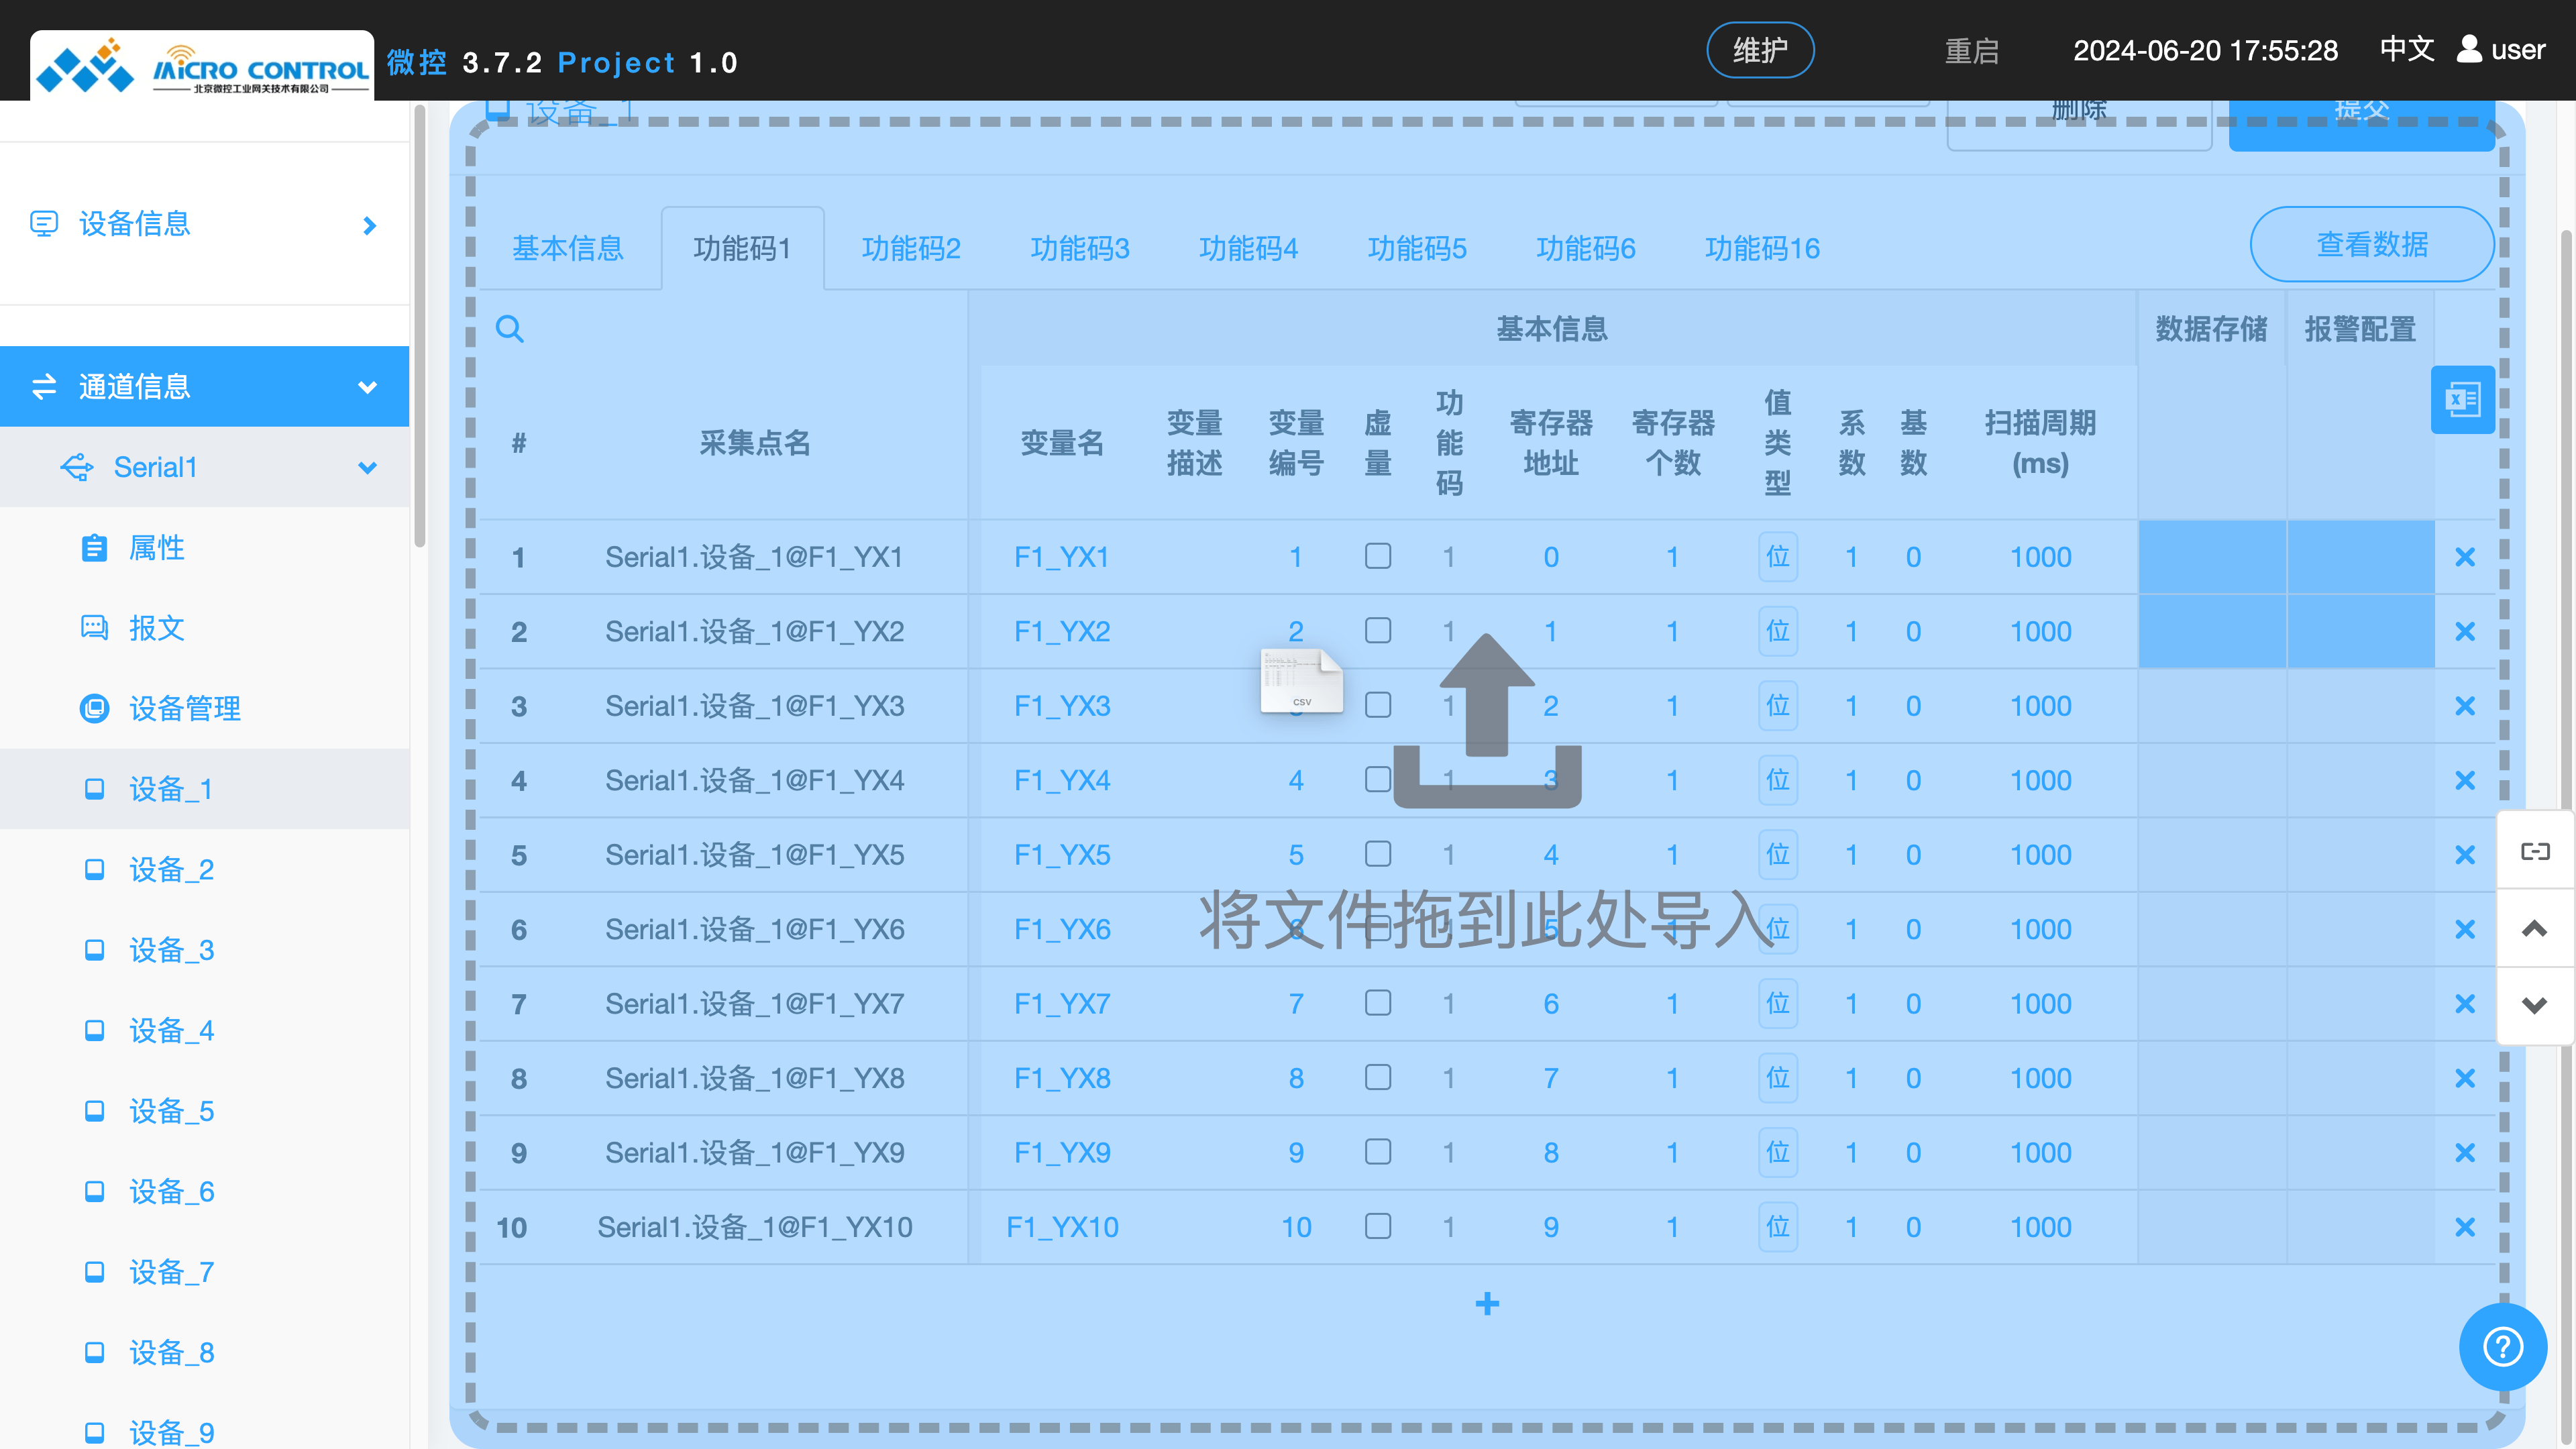Open 设备管理 in the sidebar
The width and height of the screenshot is (2576, 1449).
click(x=185, y=708)
